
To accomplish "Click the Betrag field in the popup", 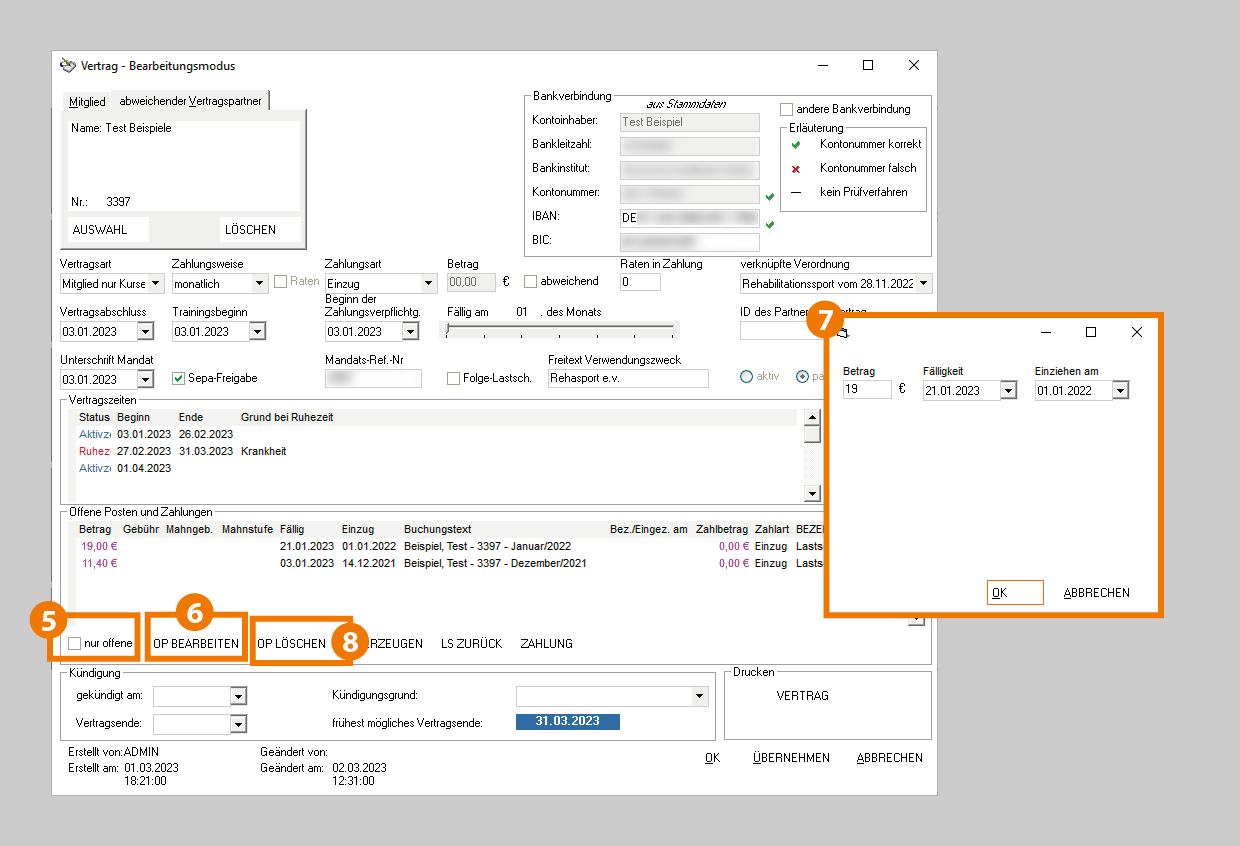I will 866,390.
